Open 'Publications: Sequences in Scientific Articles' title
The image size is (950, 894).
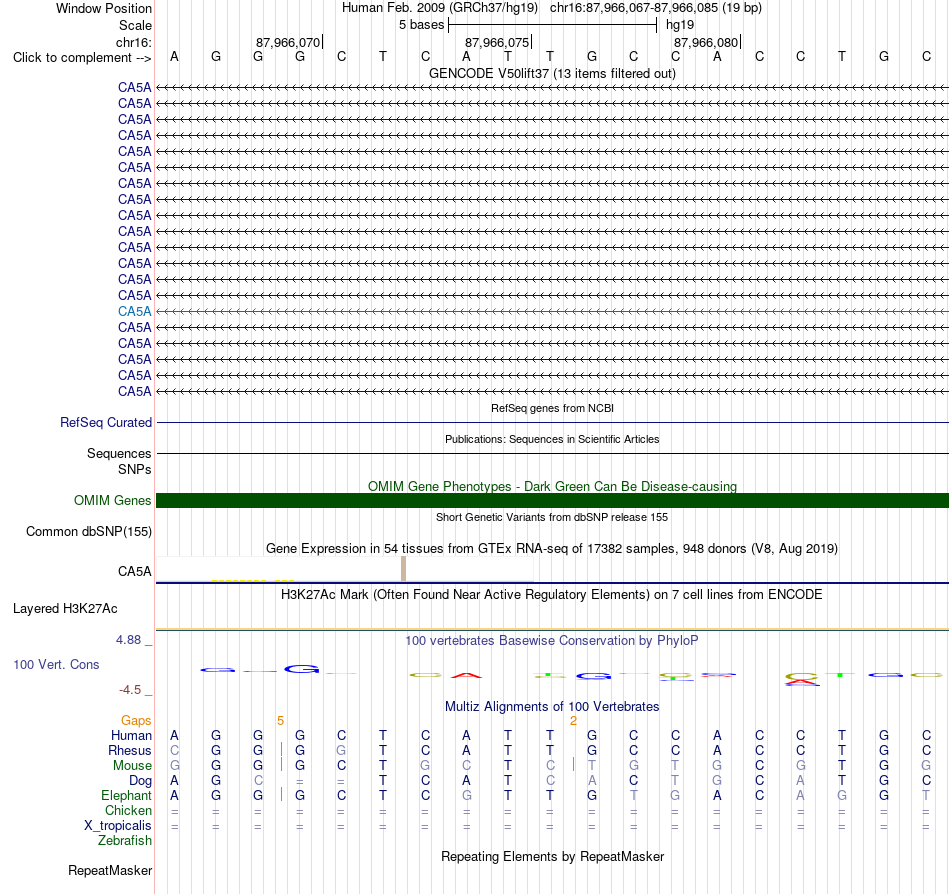point(552,439)
